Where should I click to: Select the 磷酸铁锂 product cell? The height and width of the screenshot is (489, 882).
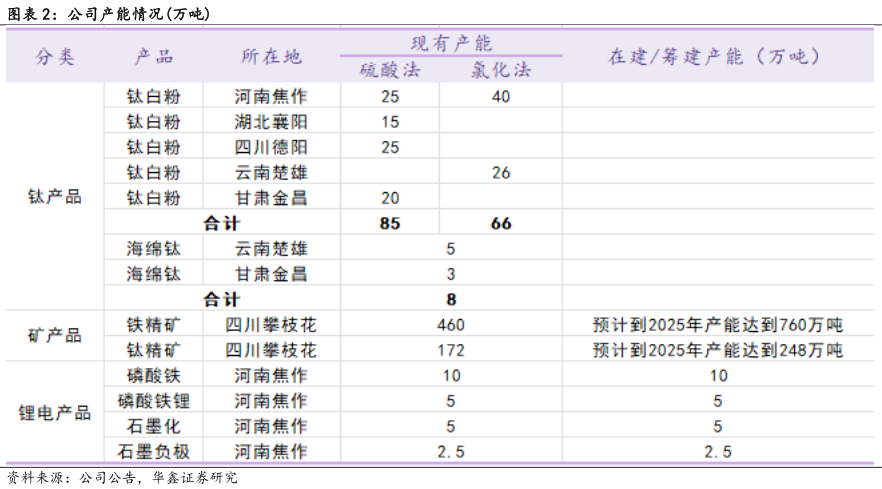pyautogui.click(x=153, y=401)
